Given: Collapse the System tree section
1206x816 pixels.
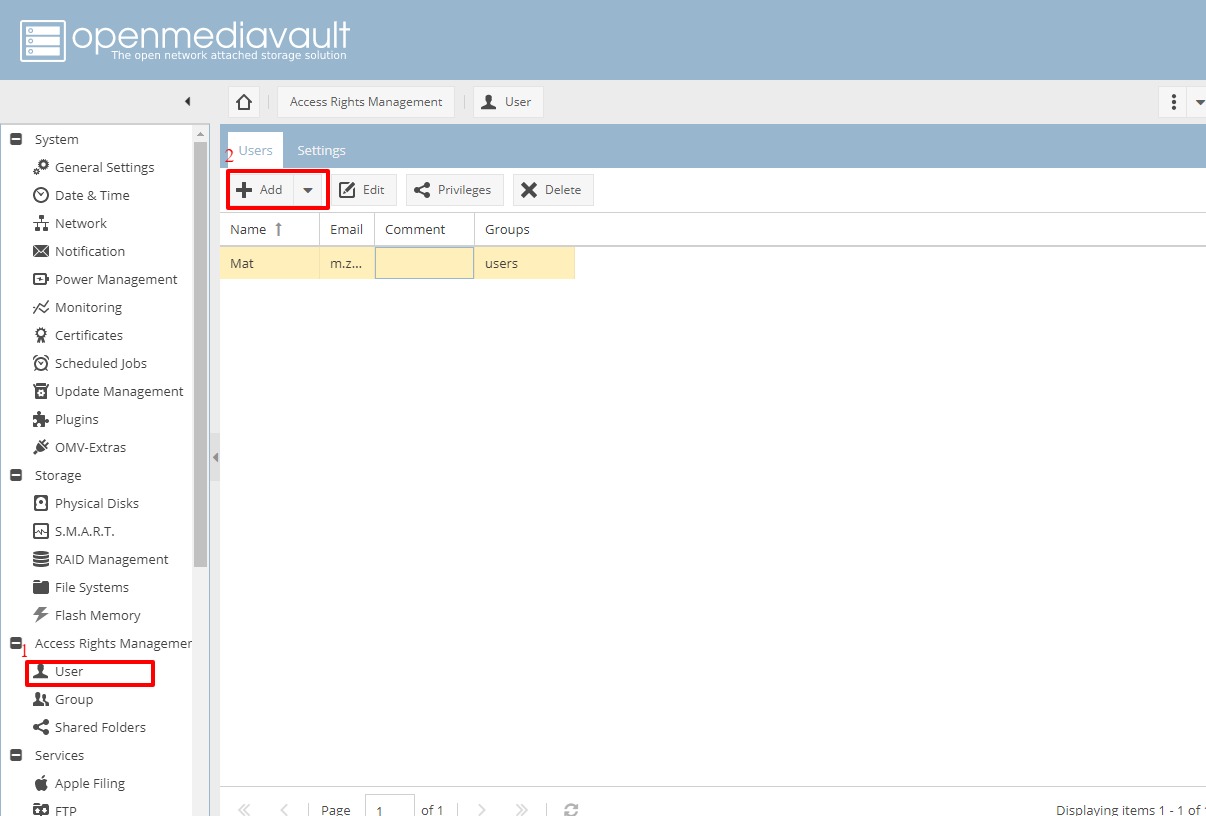Looking at the screenshot, I should coord(15,139).
